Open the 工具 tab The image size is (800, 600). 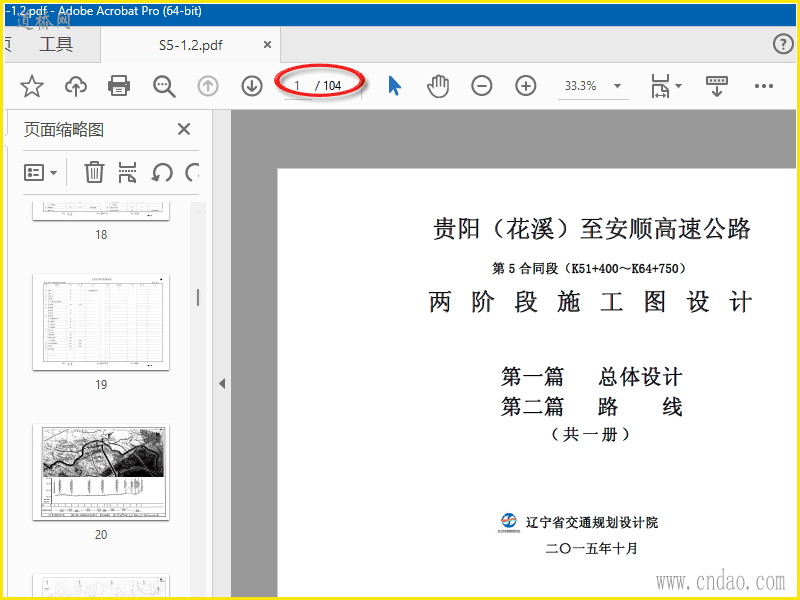tap(56, 45)
